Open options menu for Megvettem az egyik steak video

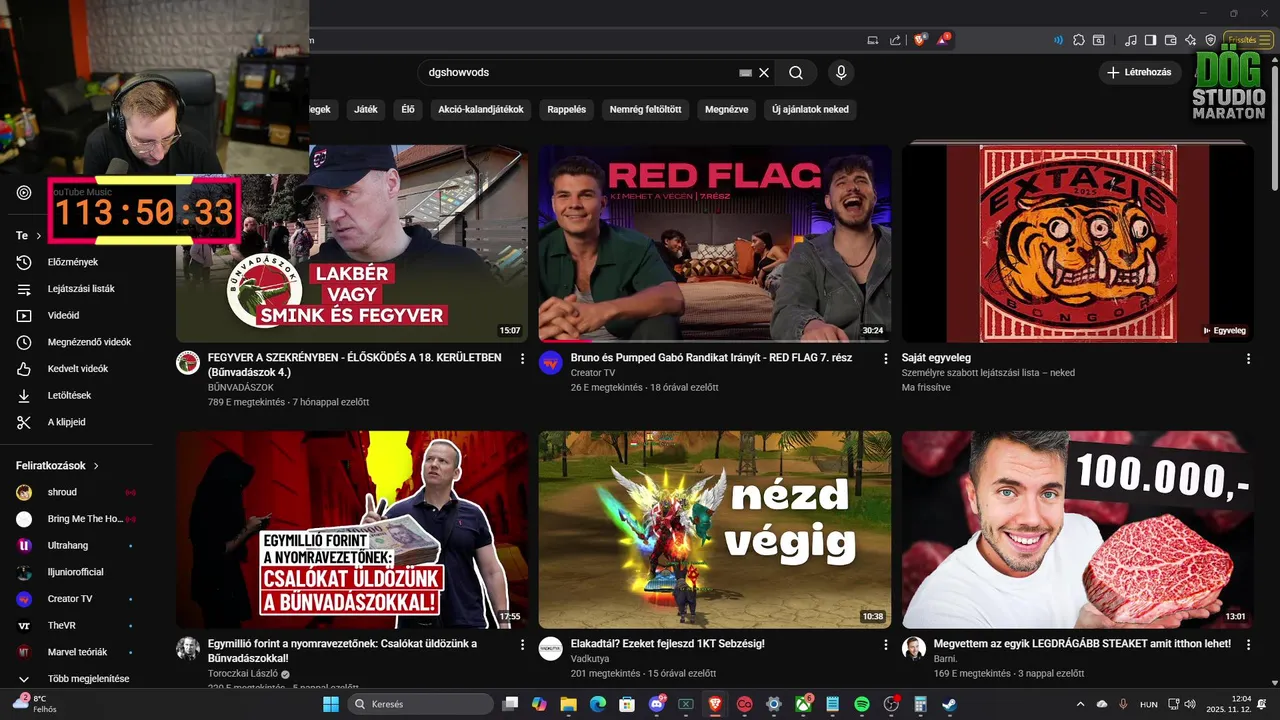[x=1248, y=645]
